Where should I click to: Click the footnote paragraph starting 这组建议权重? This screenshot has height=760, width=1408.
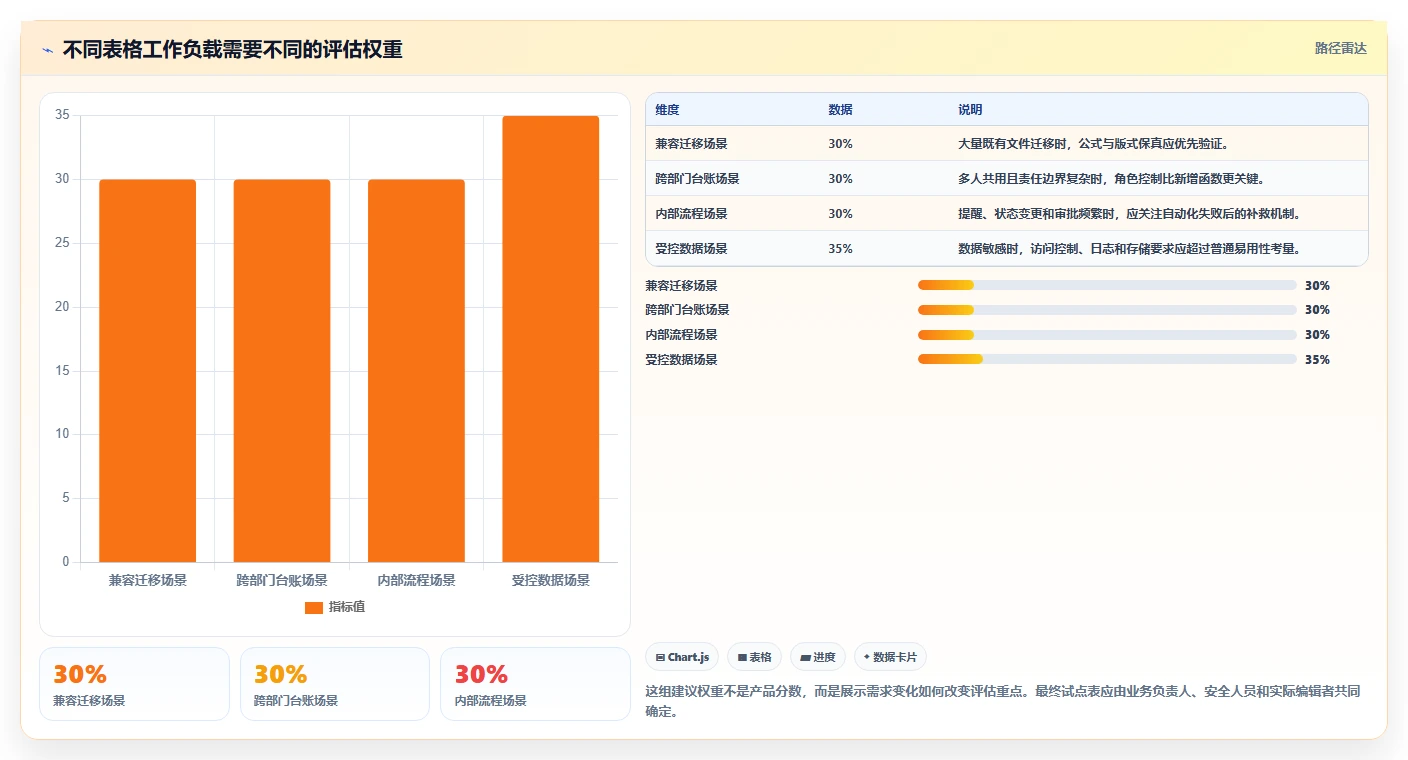click(x=1003, y=702)
